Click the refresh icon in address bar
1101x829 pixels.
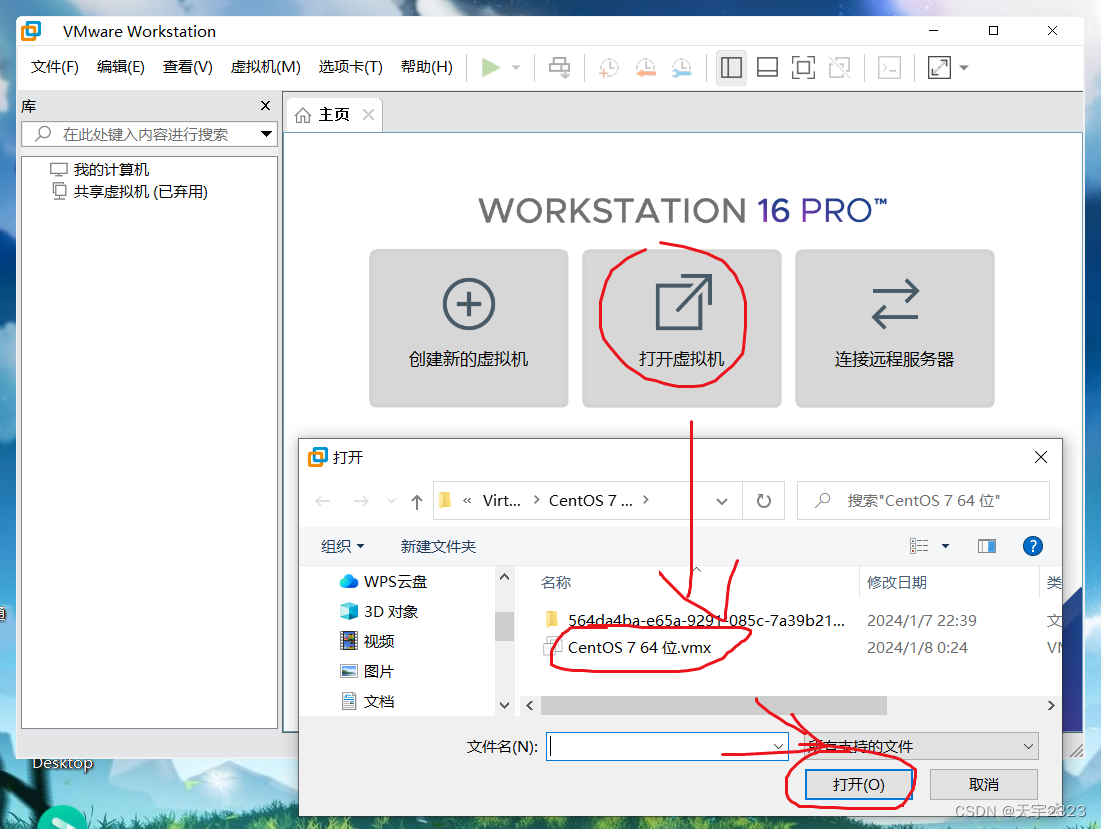(x=764, y=501)
